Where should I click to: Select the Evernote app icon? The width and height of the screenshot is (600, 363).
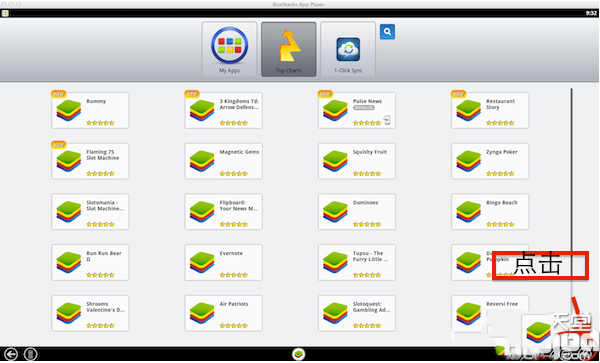click(x=202, y=262)
